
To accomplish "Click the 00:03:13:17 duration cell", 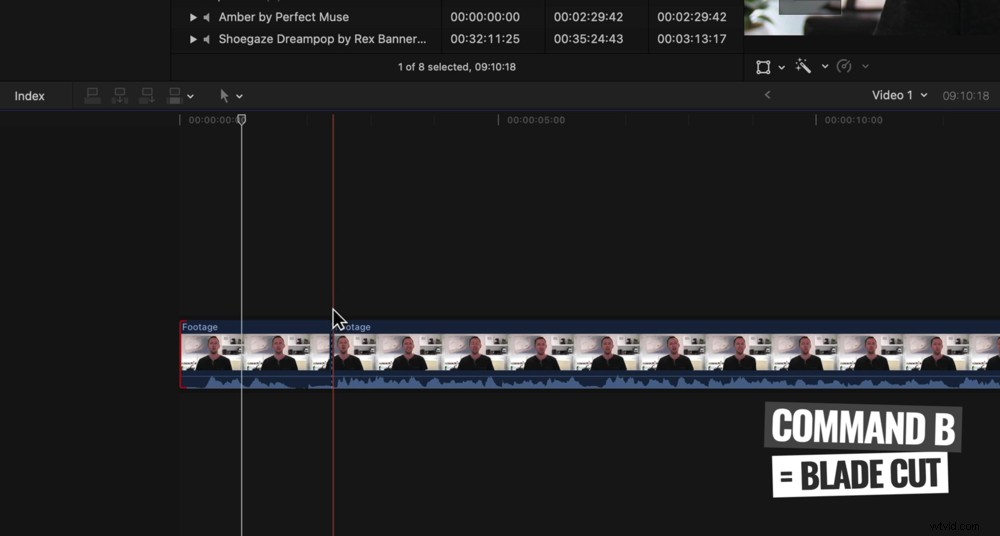I will point(692,39).
